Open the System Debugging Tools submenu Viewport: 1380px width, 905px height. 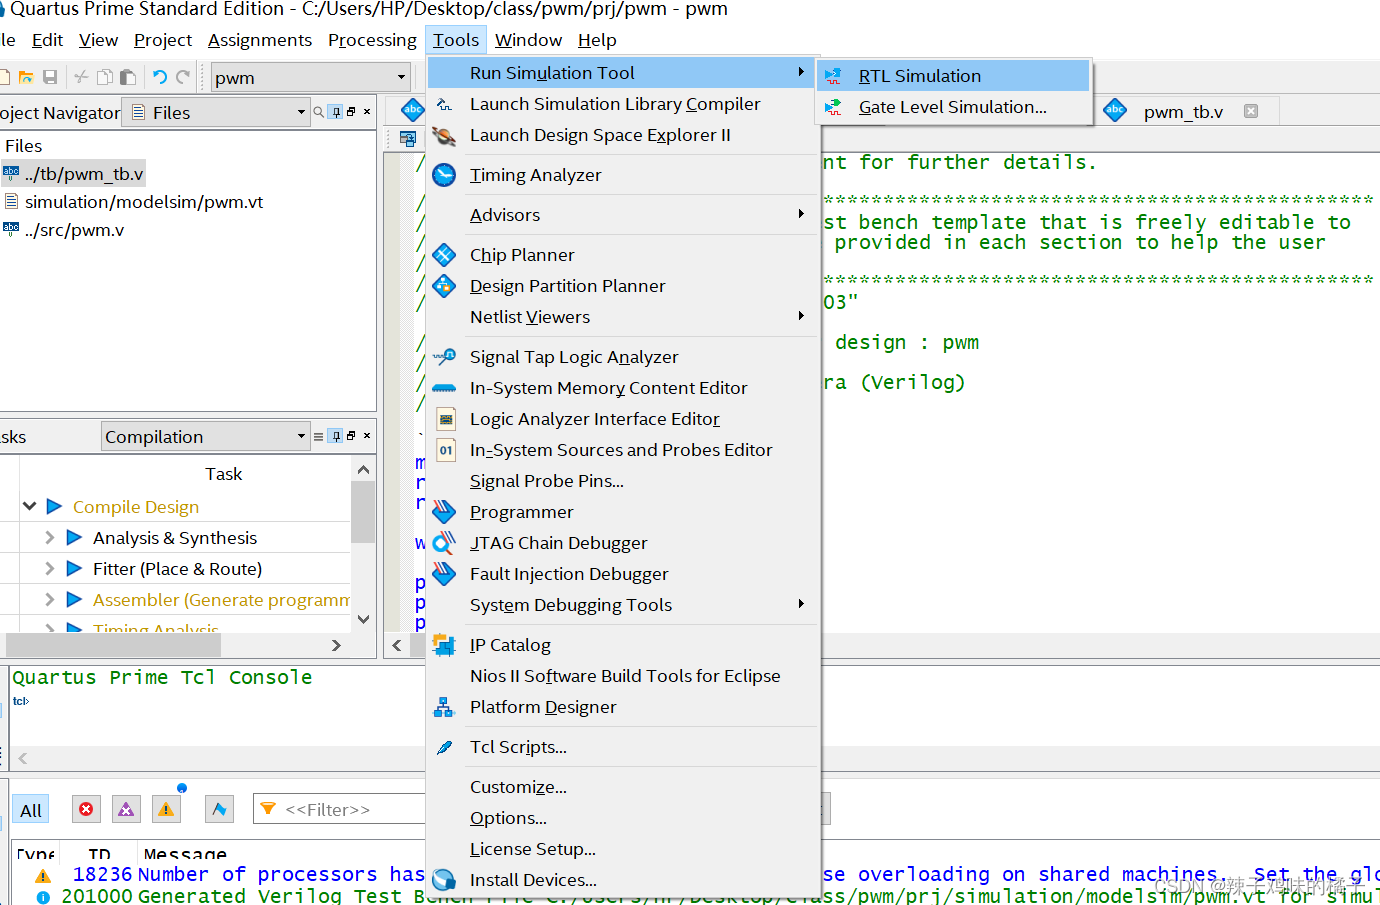[624, 605]
